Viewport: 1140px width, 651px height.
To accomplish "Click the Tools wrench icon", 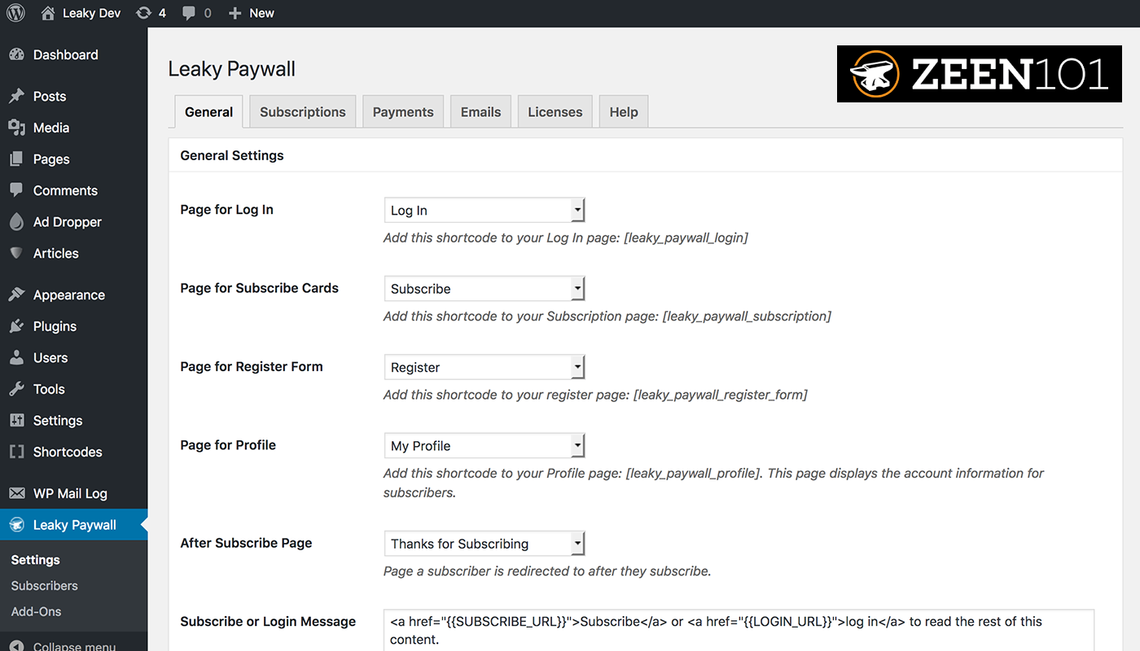I will click(x=17, y=389).
